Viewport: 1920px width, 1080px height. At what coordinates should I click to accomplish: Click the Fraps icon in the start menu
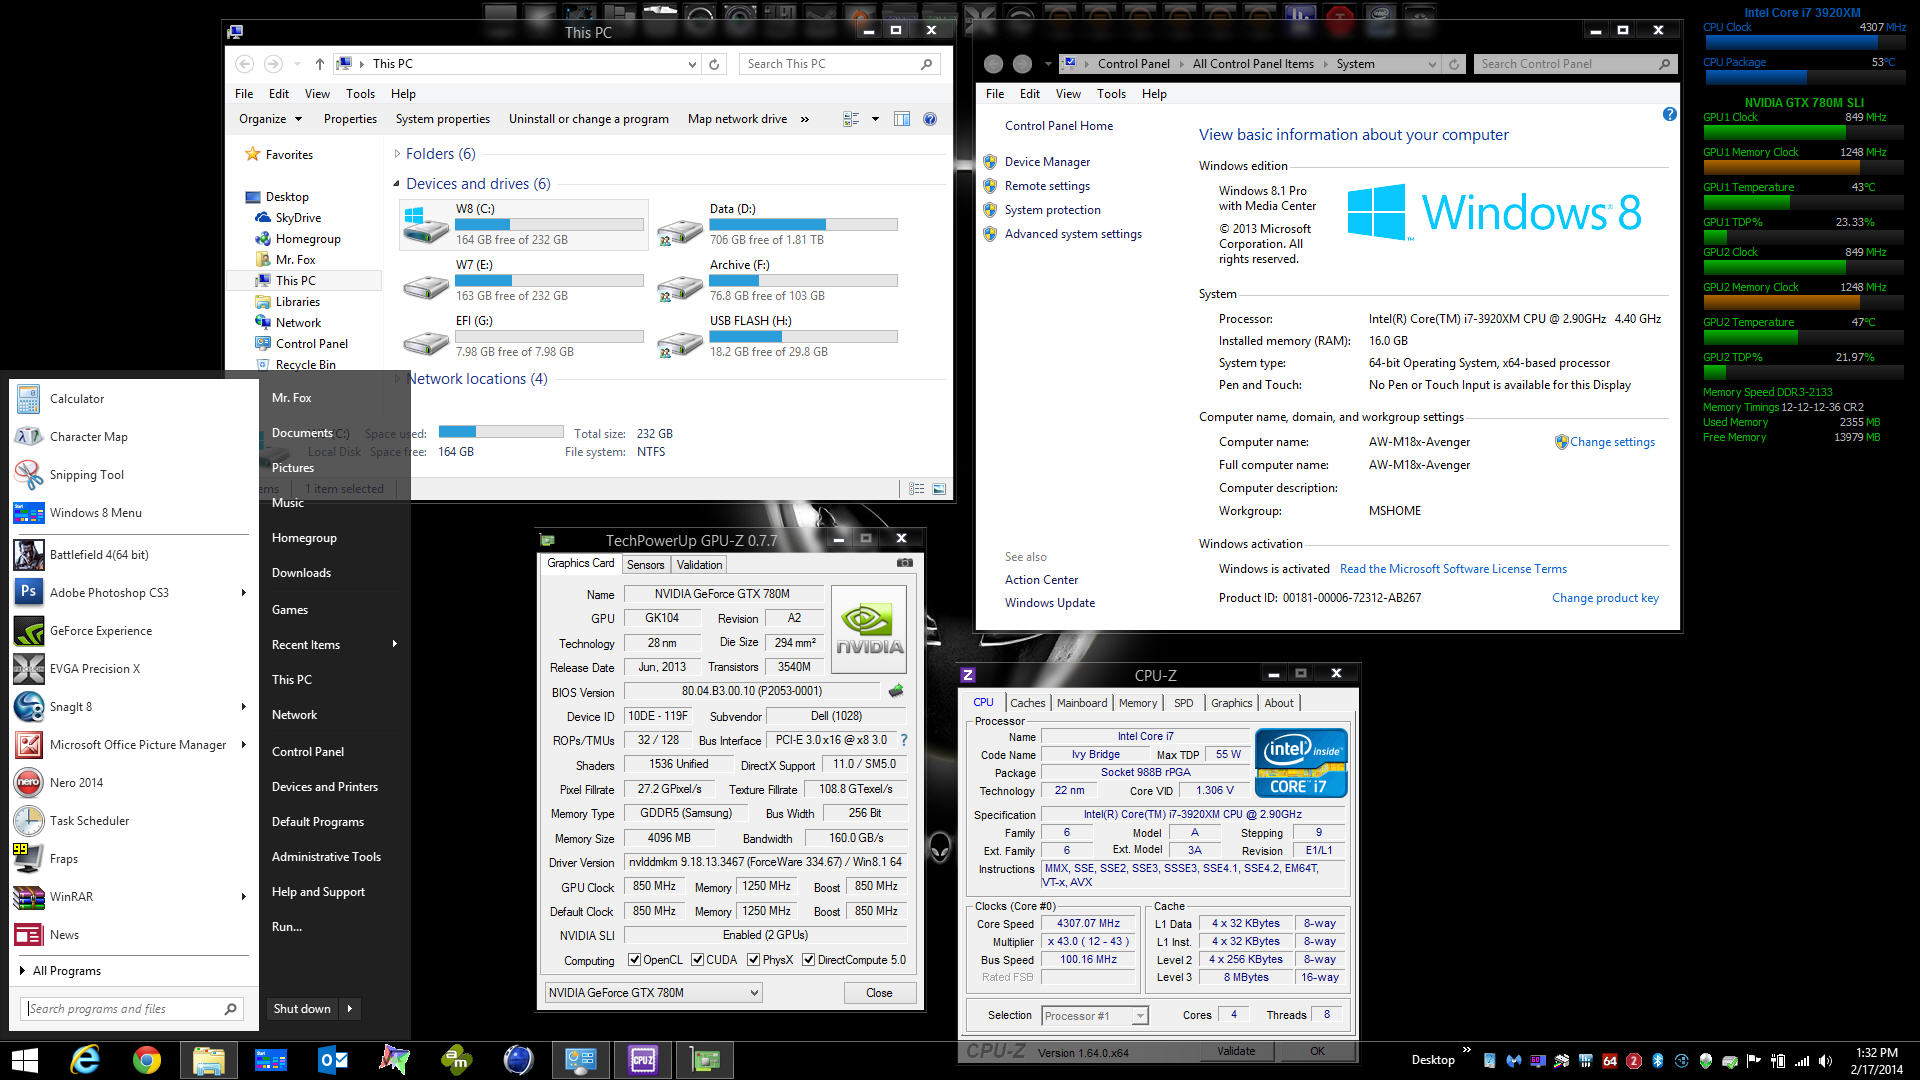[28, 858]
